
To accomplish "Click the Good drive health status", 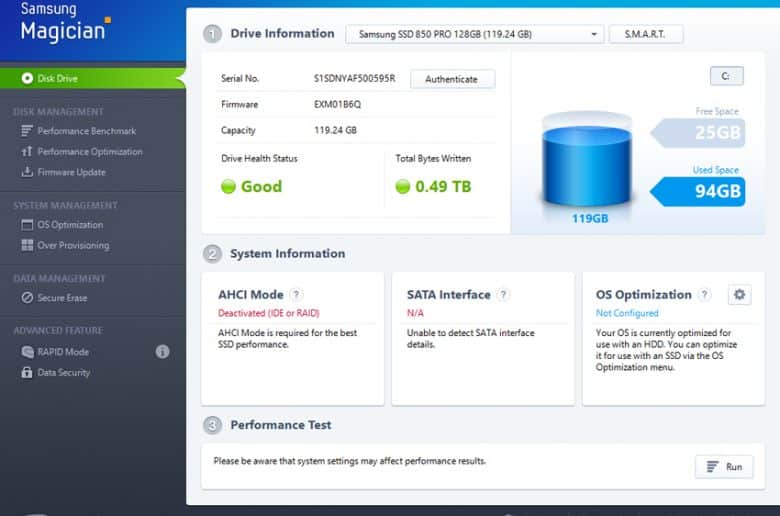I will 252,187.
